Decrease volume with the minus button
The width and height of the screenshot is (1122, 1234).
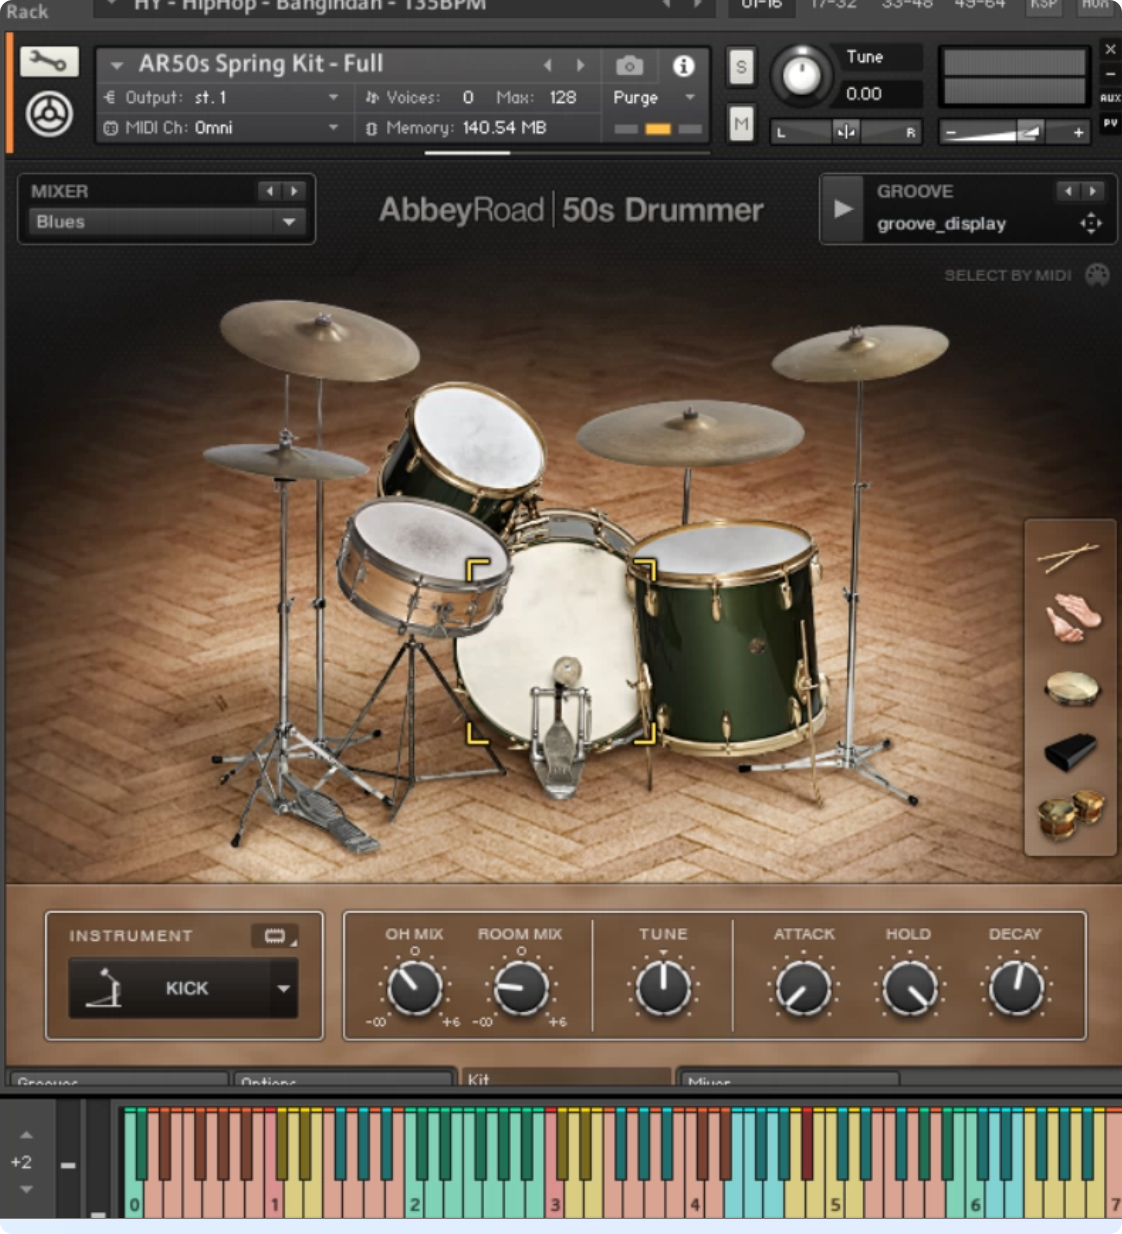click(950, 133)
